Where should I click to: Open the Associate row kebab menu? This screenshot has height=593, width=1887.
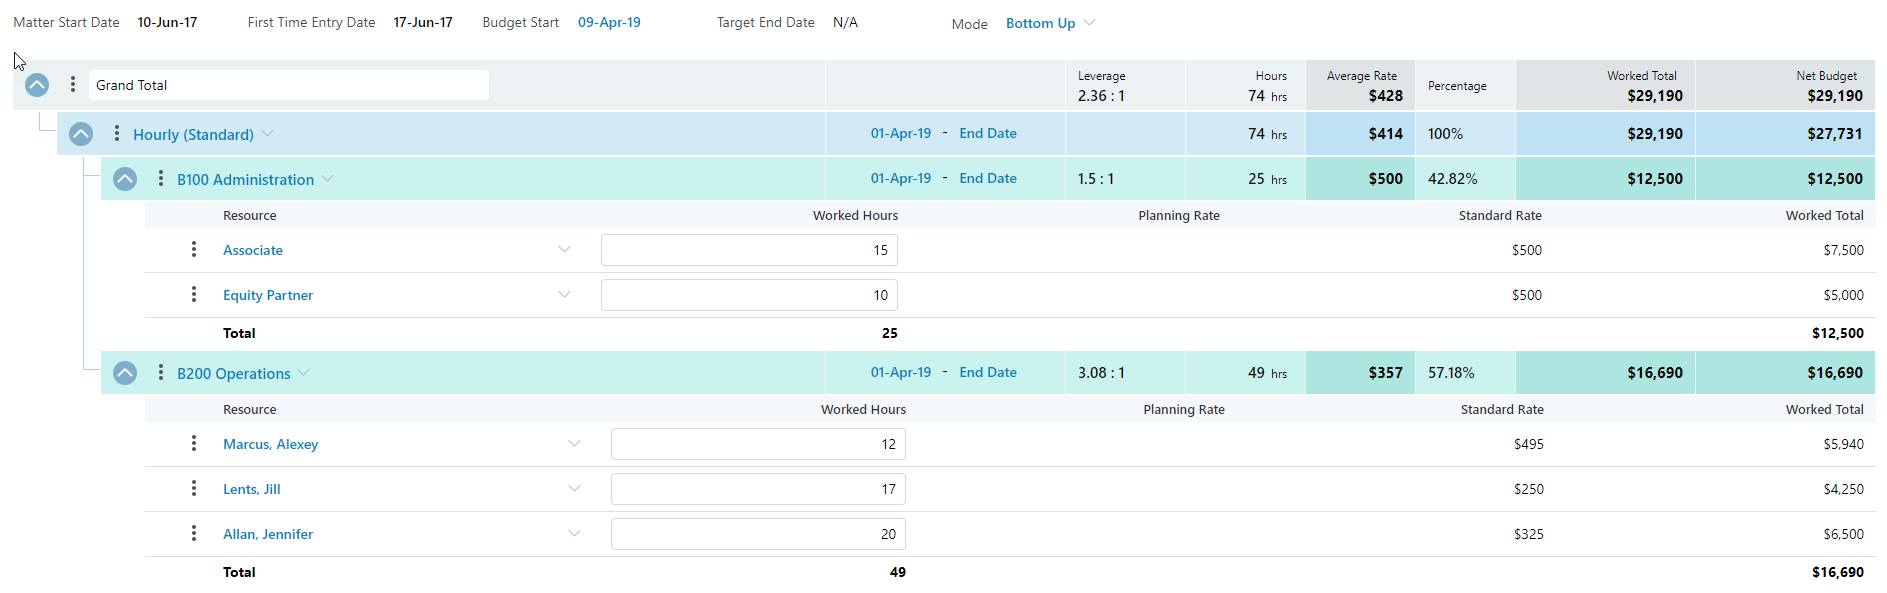click(194, 250)
